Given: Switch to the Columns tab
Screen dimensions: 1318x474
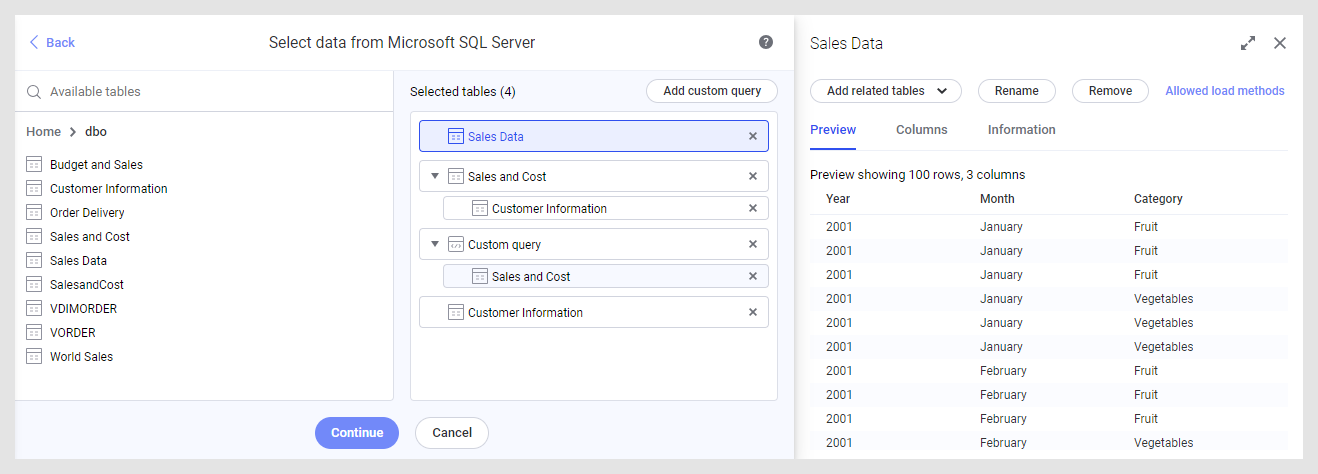Looking at the screenshot, I should click(x=921, y=129).
